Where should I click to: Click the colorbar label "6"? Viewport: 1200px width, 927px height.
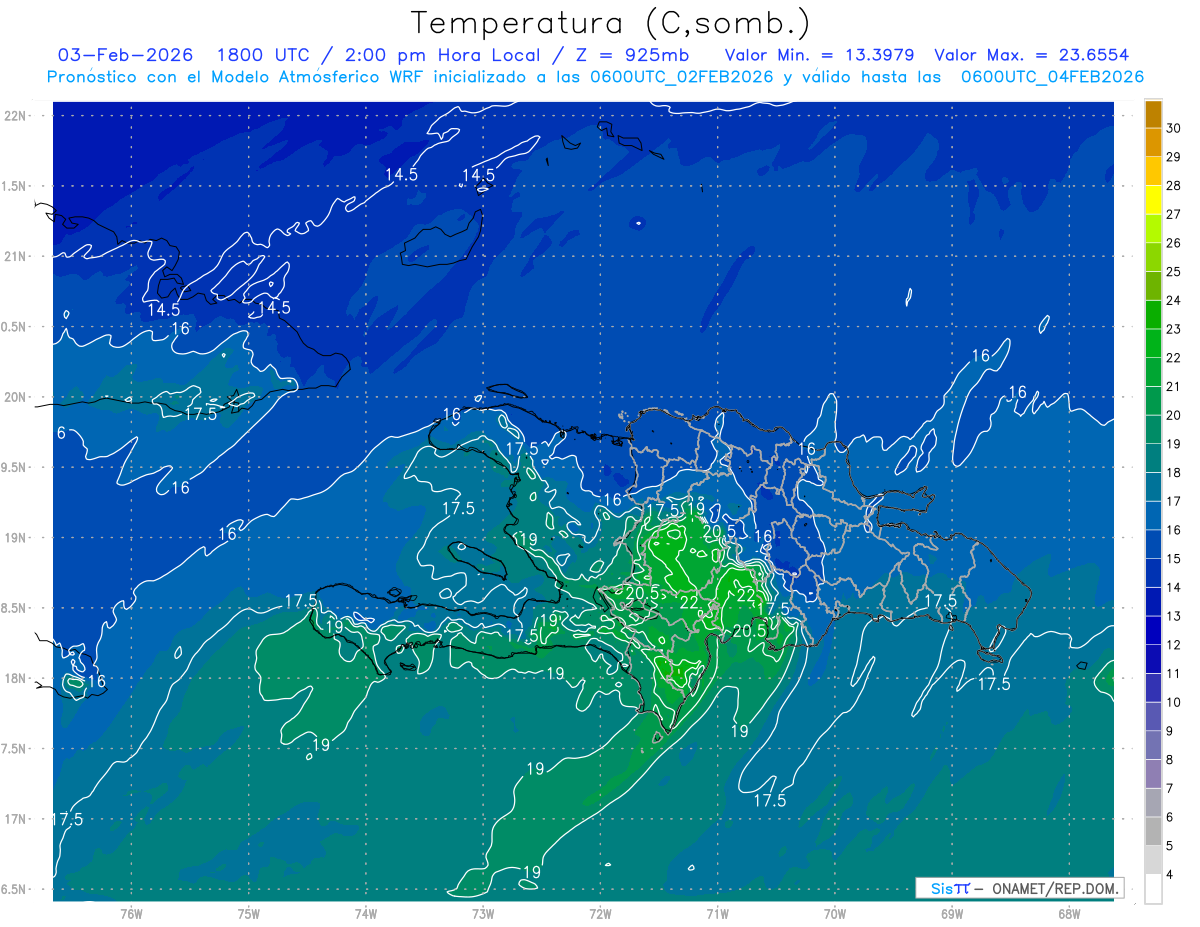click(x=1171, y=817)
